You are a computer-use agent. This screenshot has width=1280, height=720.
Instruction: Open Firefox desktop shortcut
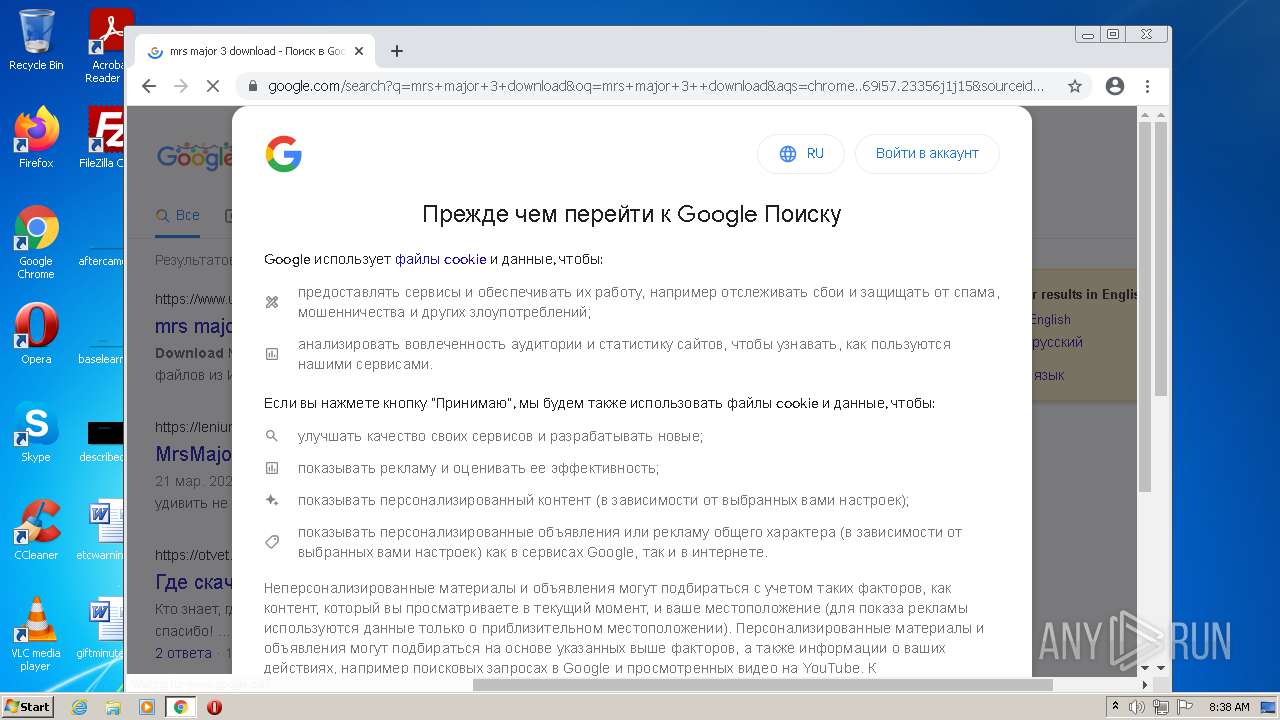36,137
